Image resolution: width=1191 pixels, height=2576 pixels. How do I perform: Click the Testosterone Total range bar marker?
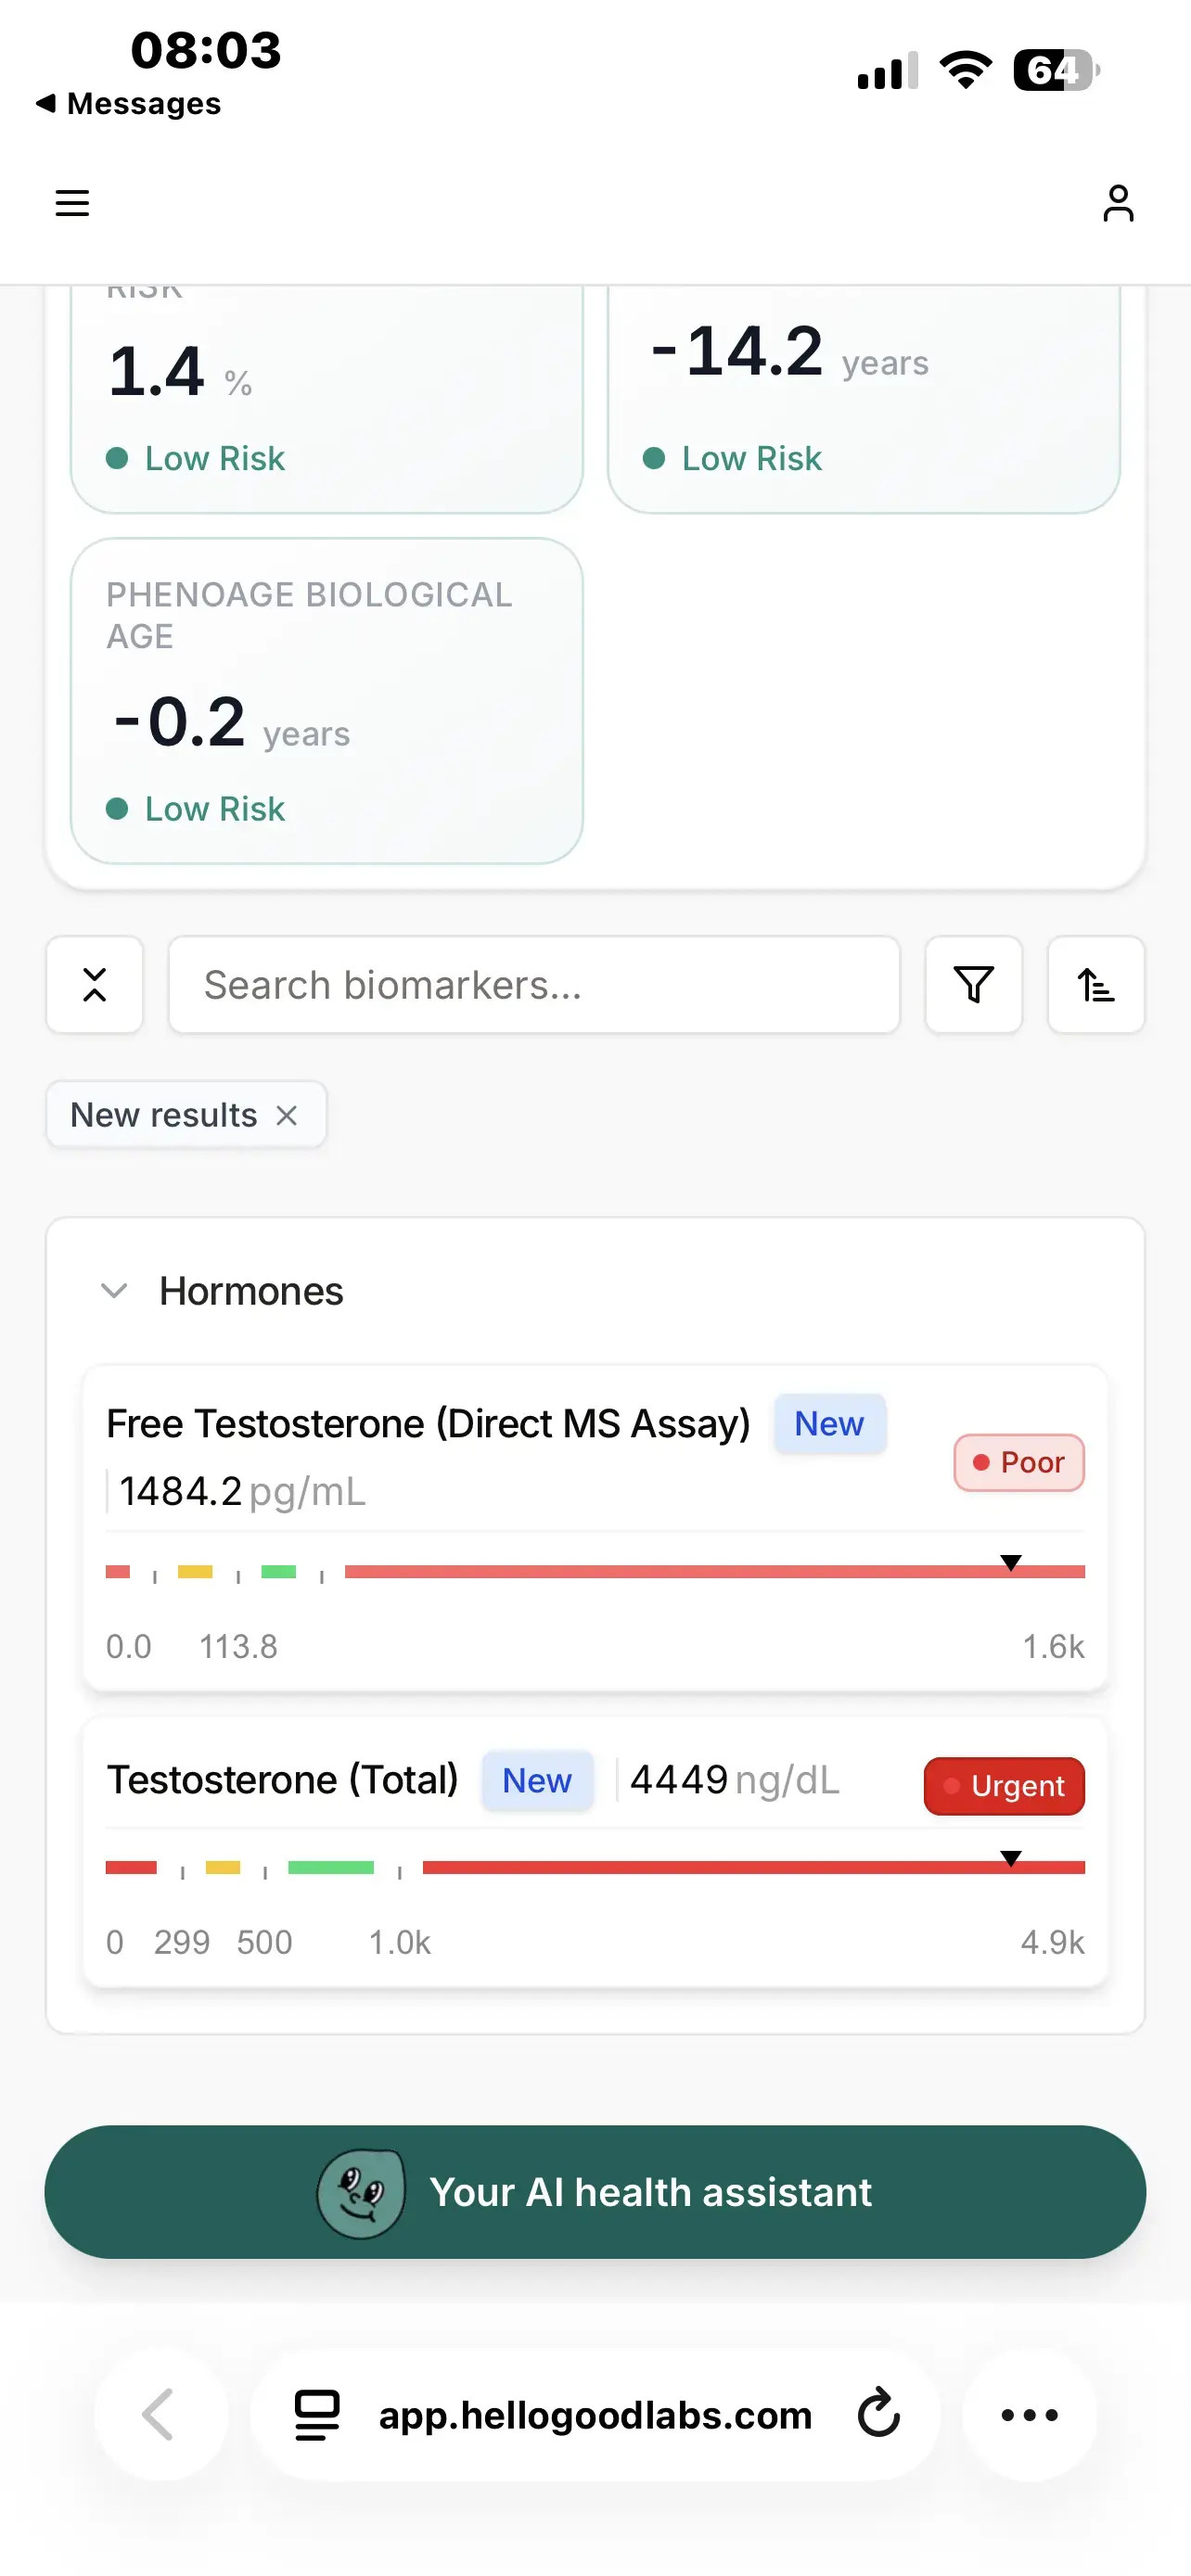(1011, 1859)
